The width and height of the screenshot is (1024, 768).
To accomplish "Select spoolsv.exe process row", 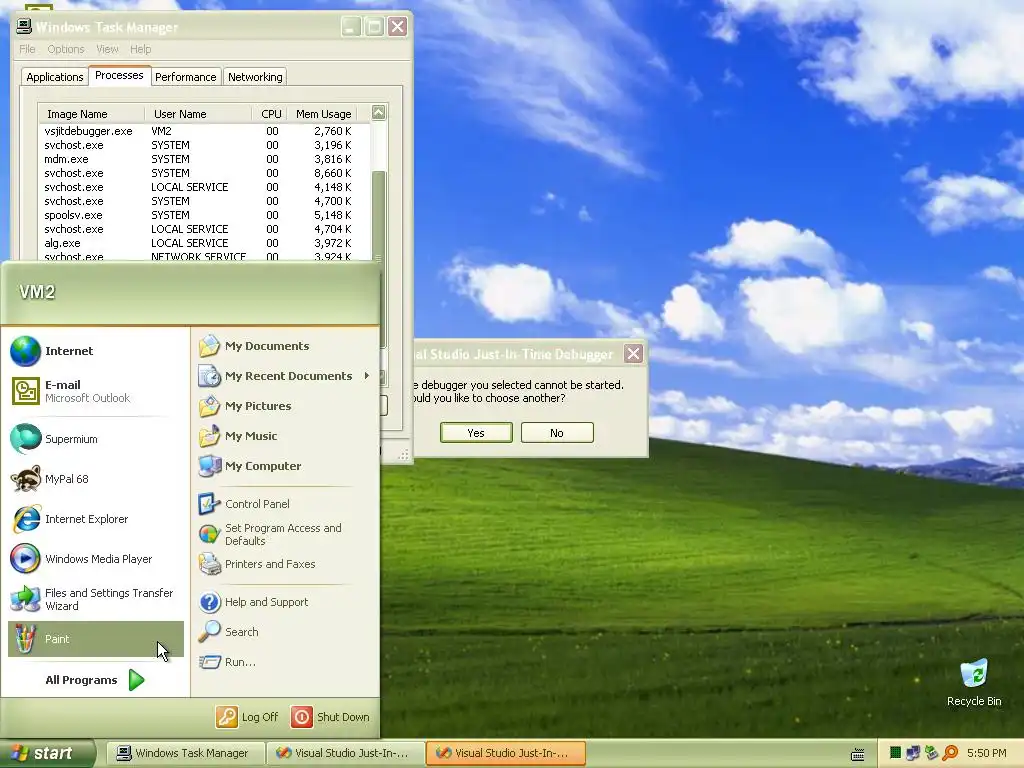I will (x=204, y=216).
